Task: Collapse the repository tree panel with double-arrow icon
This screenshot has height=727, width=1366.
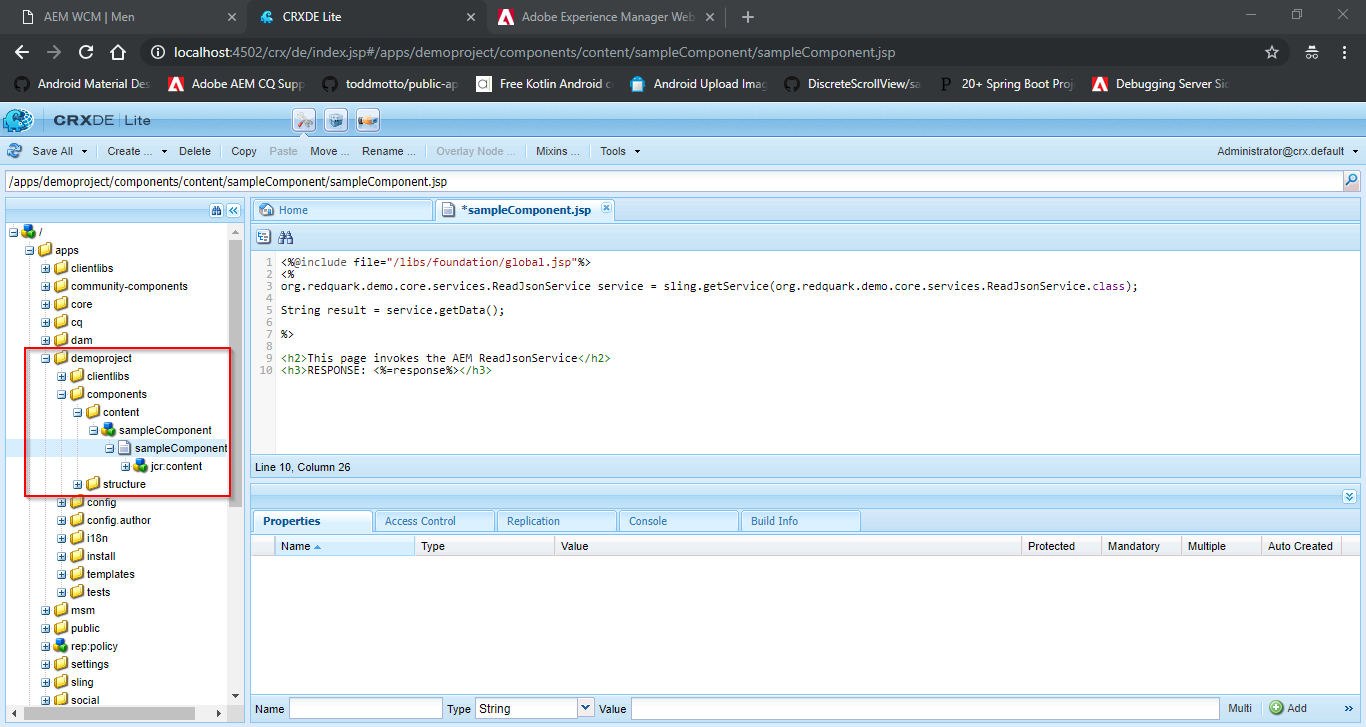Action: [x=233, y=210]
